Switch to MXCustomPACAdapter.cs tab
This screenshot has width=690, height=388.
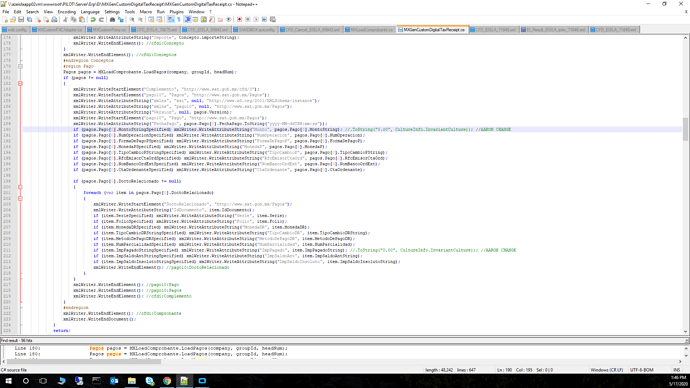[x=58, y=29]
